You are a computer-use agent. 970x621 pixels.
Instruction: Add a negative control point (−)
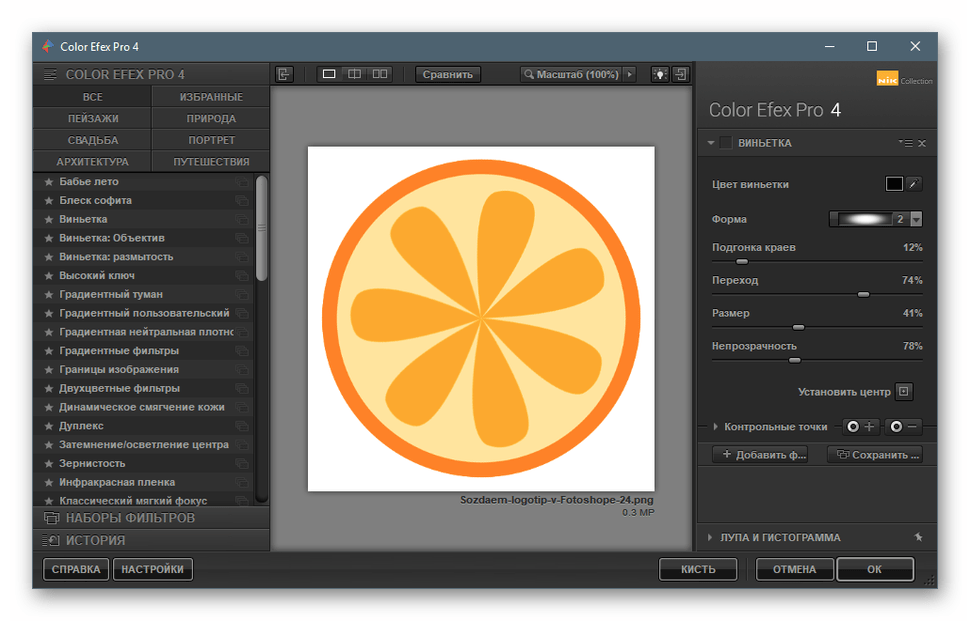(x=904, y=426)
